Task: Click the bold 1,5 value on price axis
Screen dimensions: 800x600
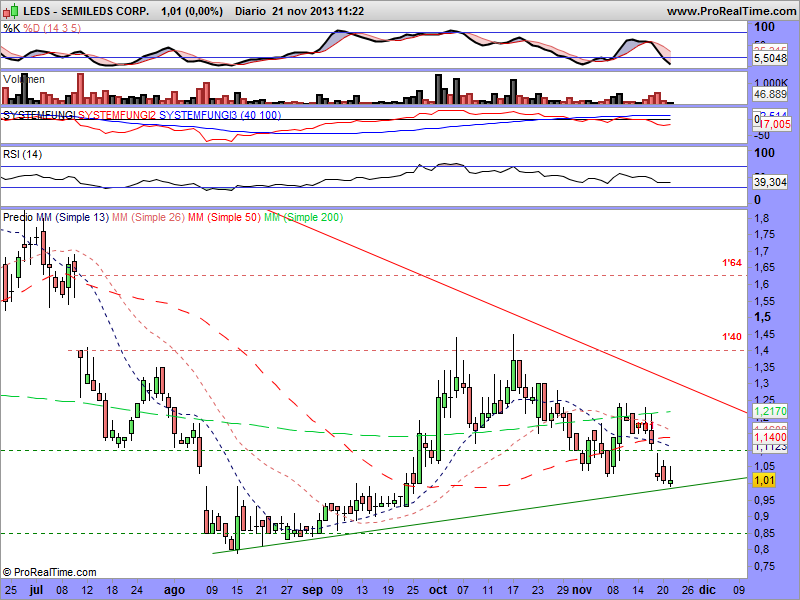Action: click(762, 317)
